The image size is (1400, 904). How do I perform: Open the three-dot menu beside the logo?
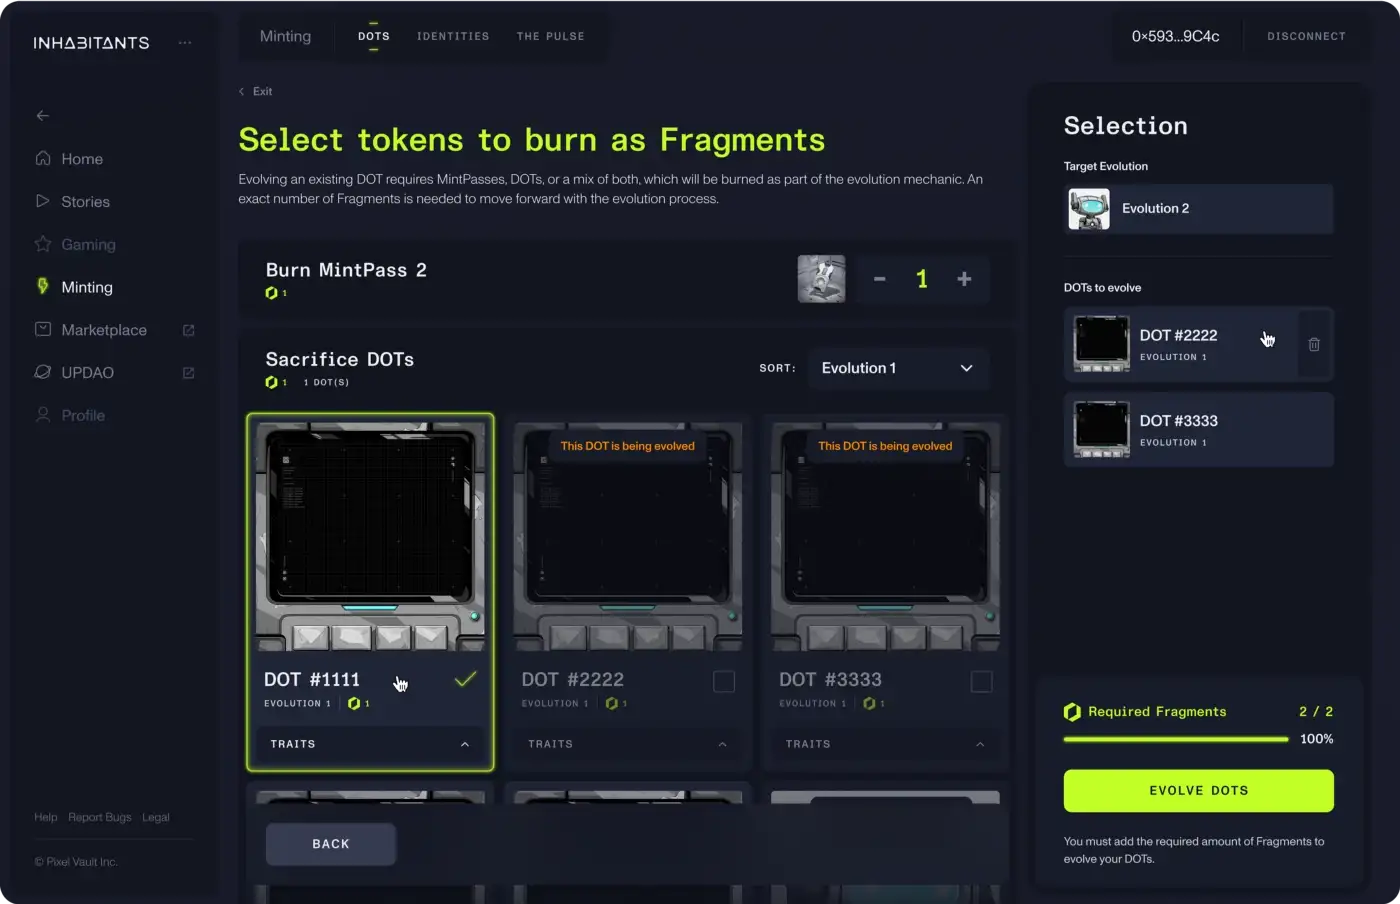coord(185,43)
